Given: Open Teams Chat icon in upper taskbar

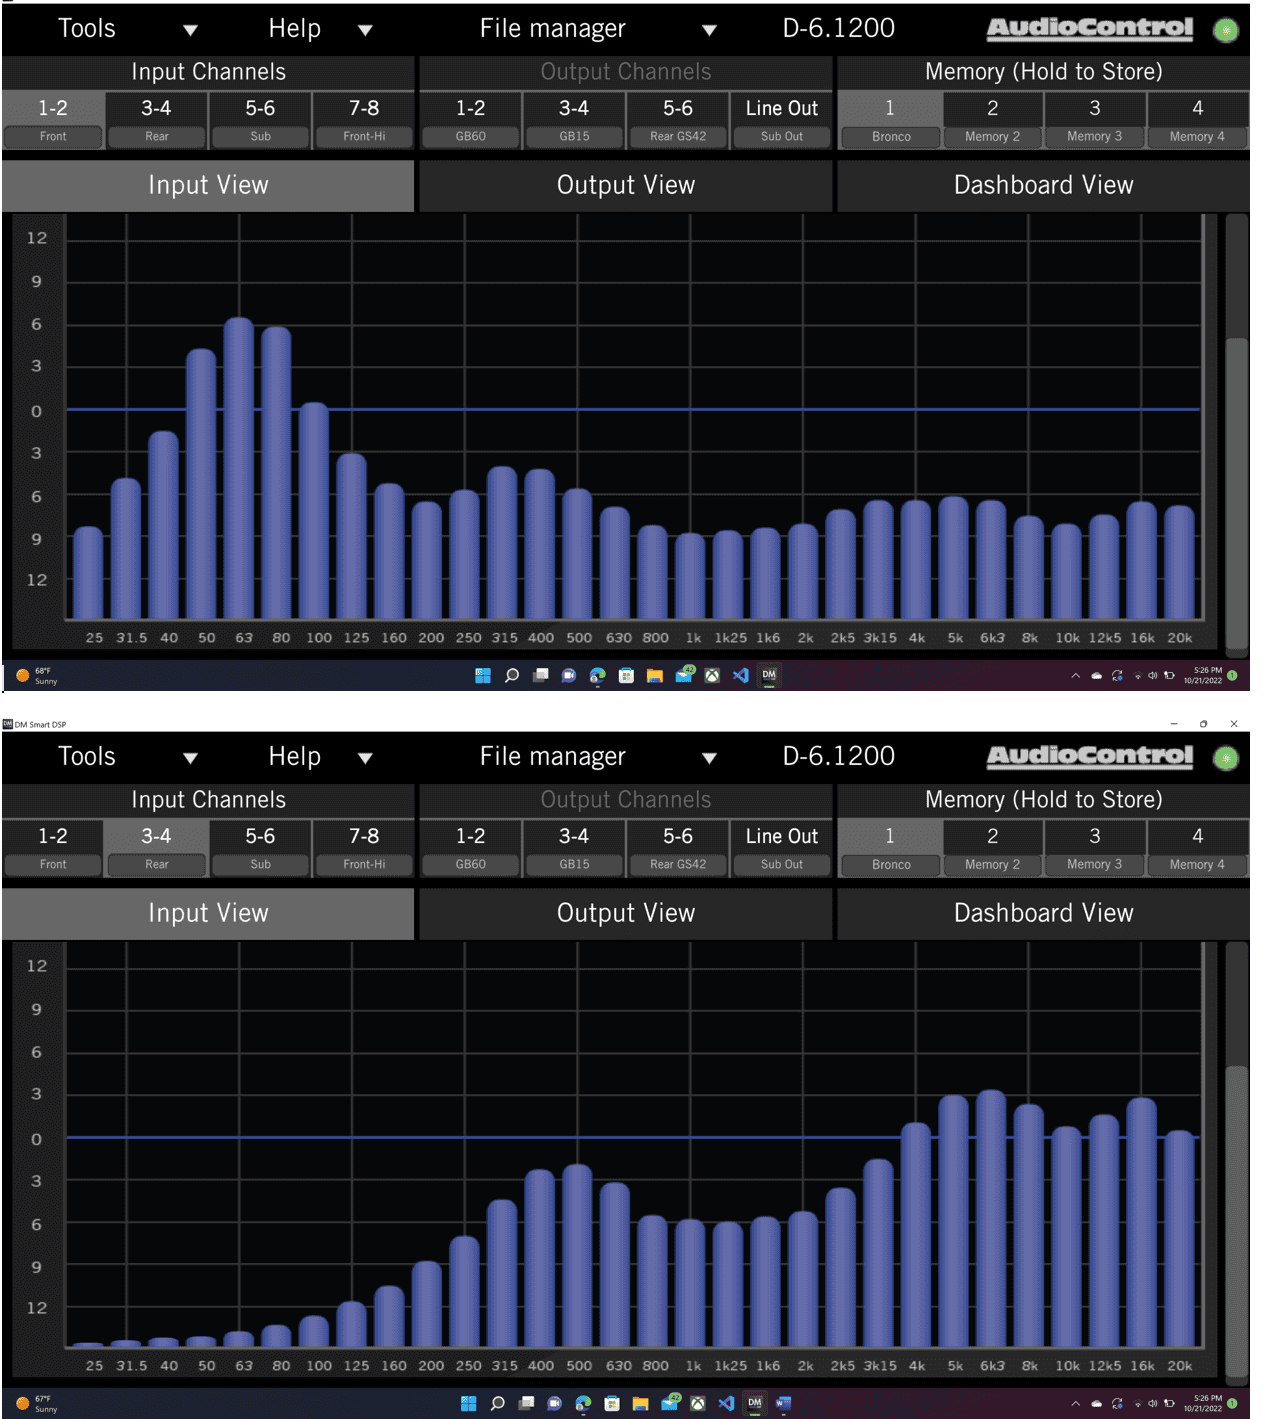Looking at the screenshot, I should point(569,676).
